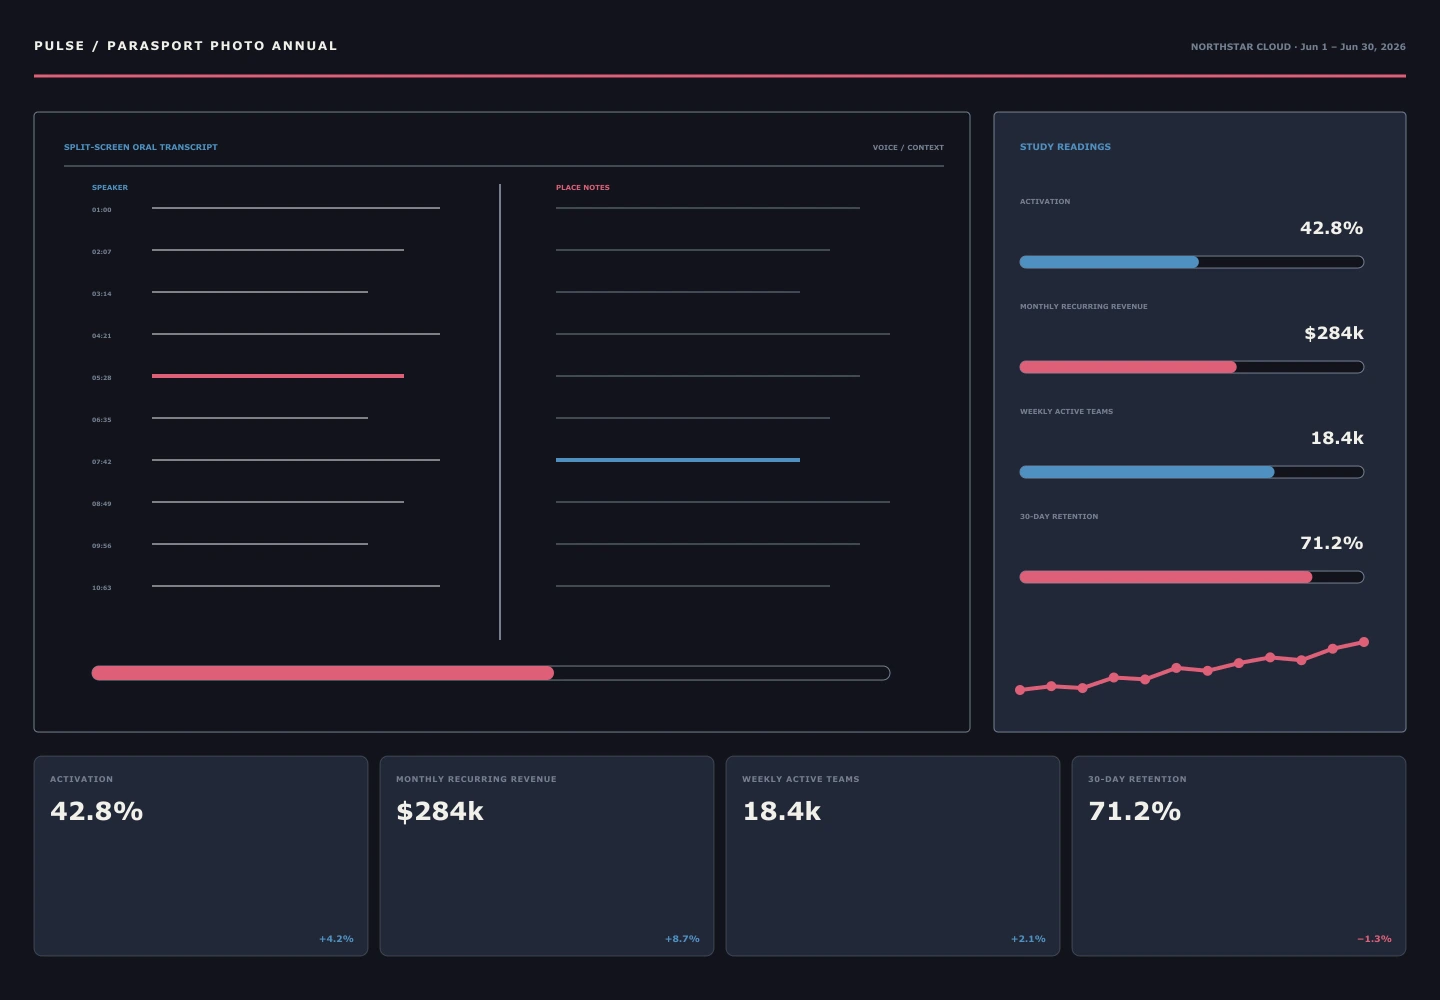1440x1000 pixels.
Task: Select the 03:14 transcript timestamp
Action: point(102,294)
